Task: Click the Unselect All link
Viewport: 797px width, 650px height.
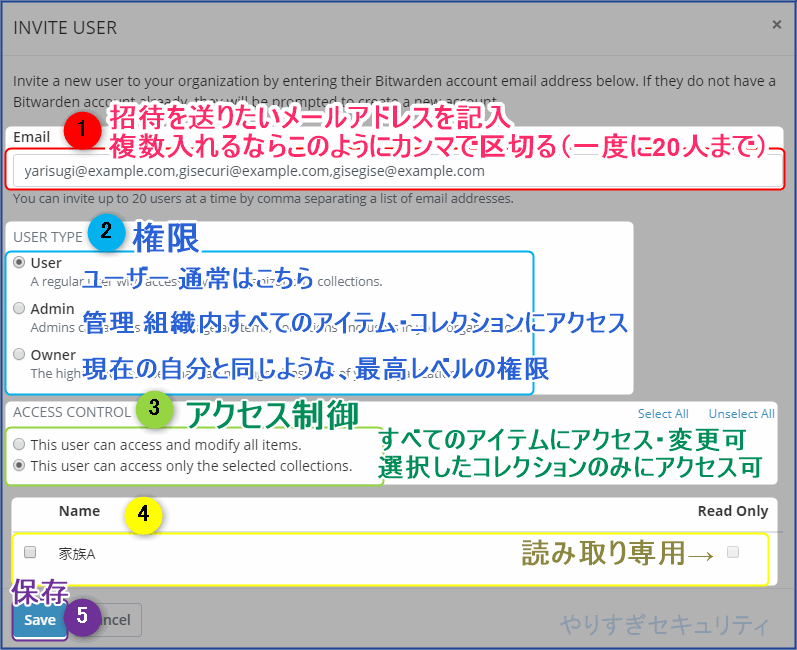Action: tap(741, 414)
